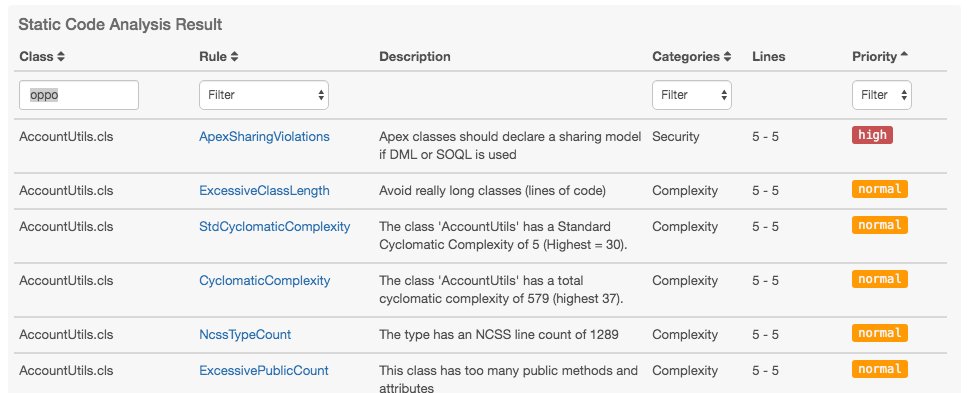Select AccountUtils.cls in the ApexSharingViolations row
968x393 pixels.
click(66, 136)
